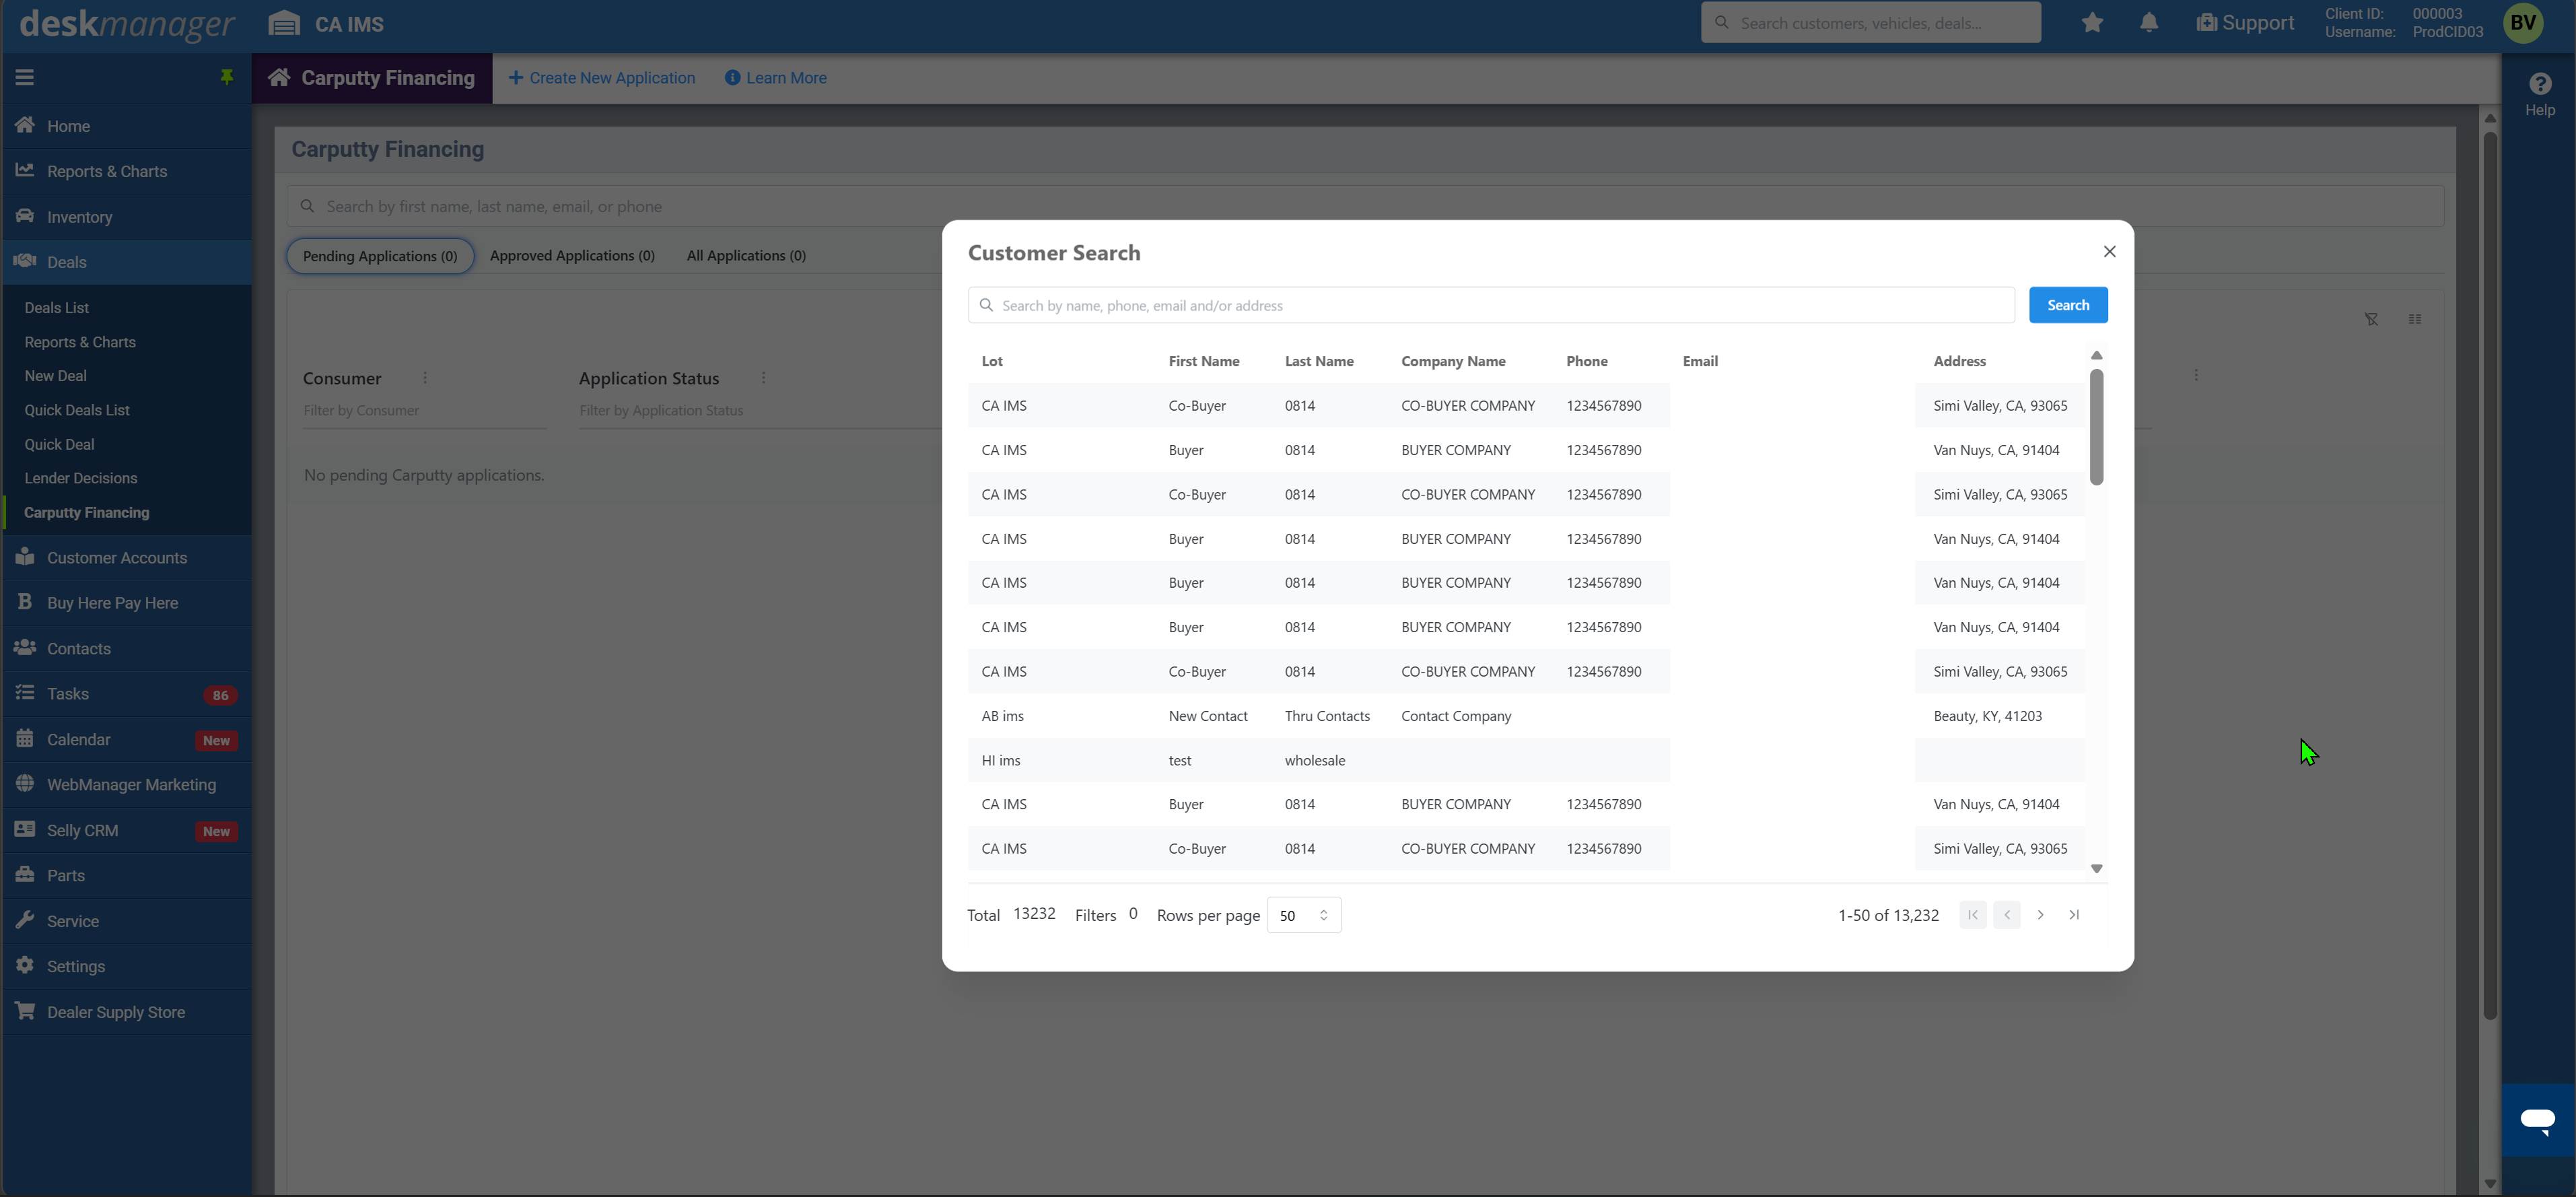Viewport: 2576px width, 1197px height.
Task: Toggle the hamburger sidebar menu
Action: click(25, 77)
